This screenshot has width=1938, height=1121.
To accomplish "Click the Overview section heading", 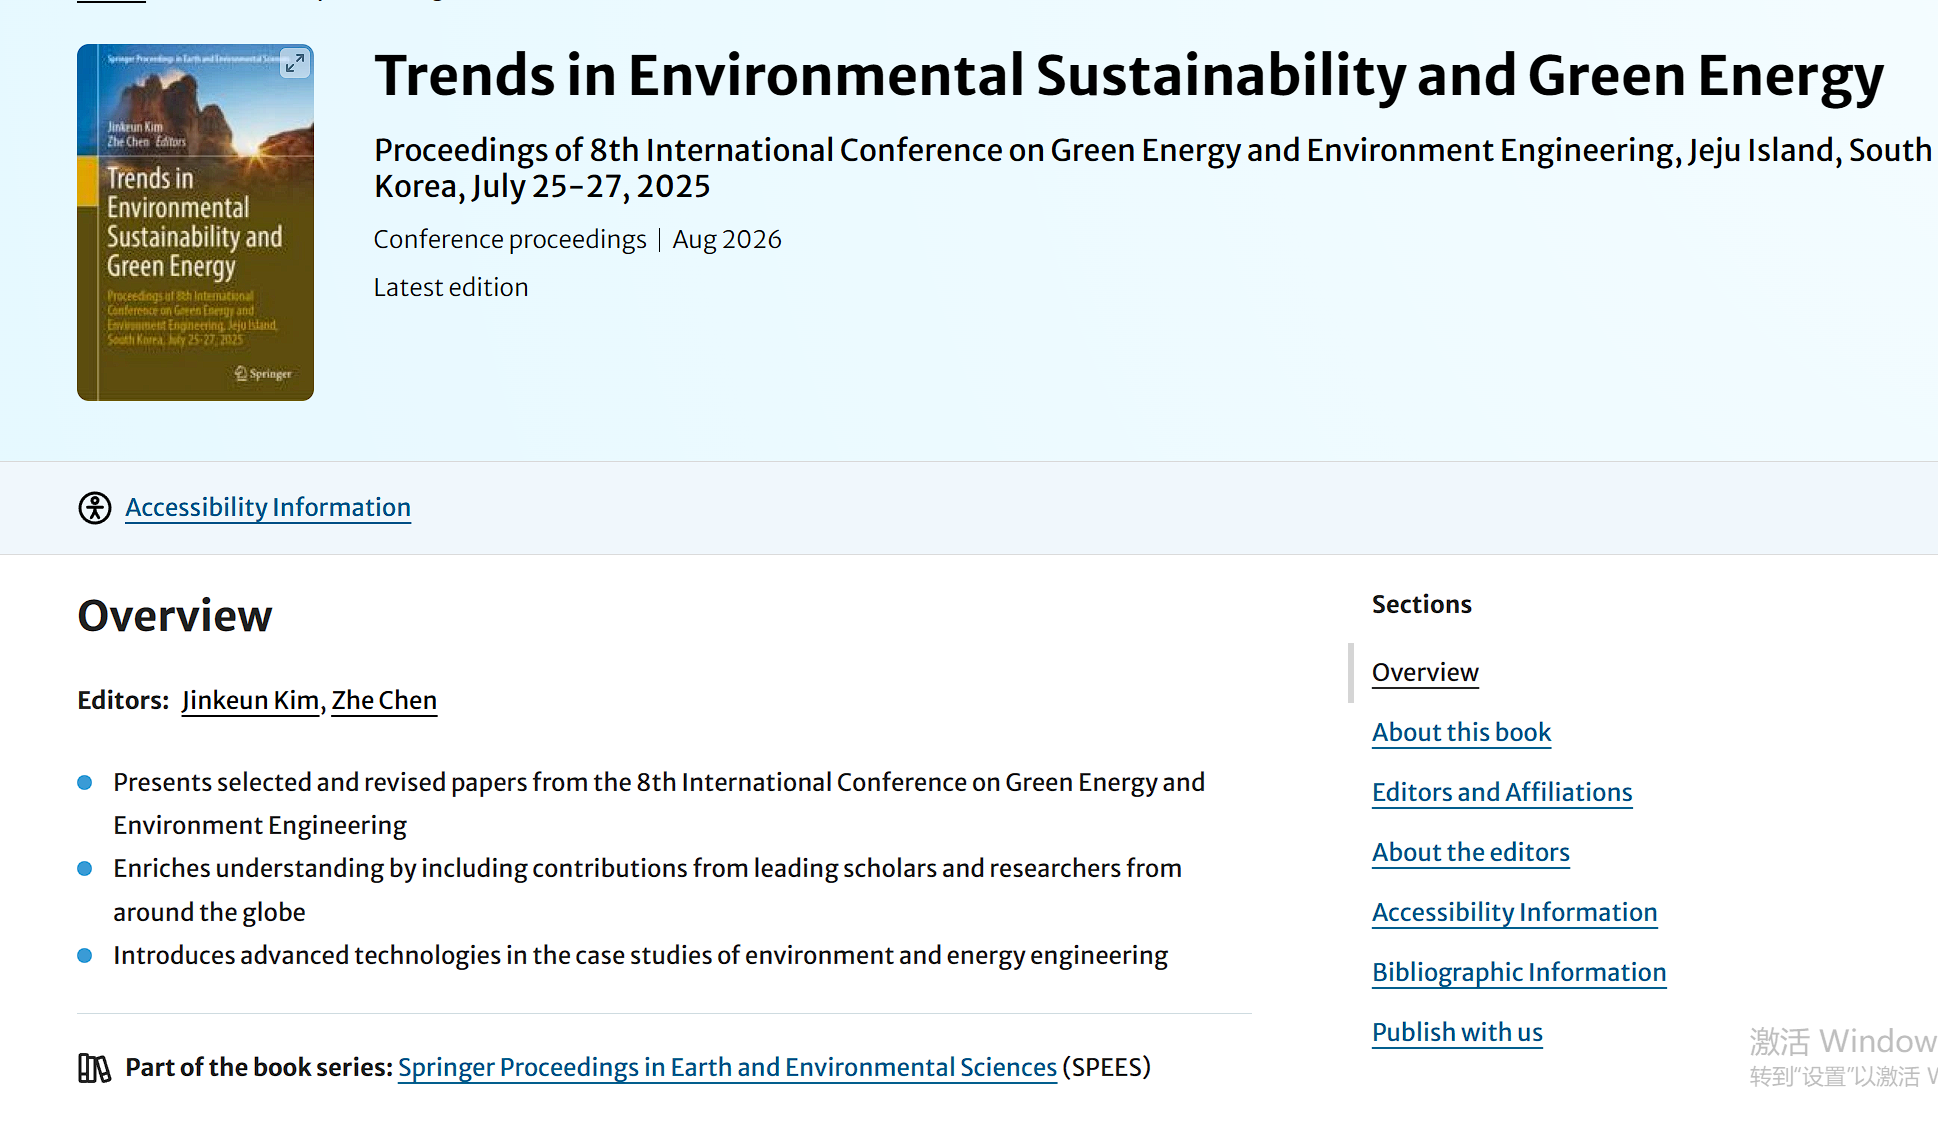I will coord(175,616).
